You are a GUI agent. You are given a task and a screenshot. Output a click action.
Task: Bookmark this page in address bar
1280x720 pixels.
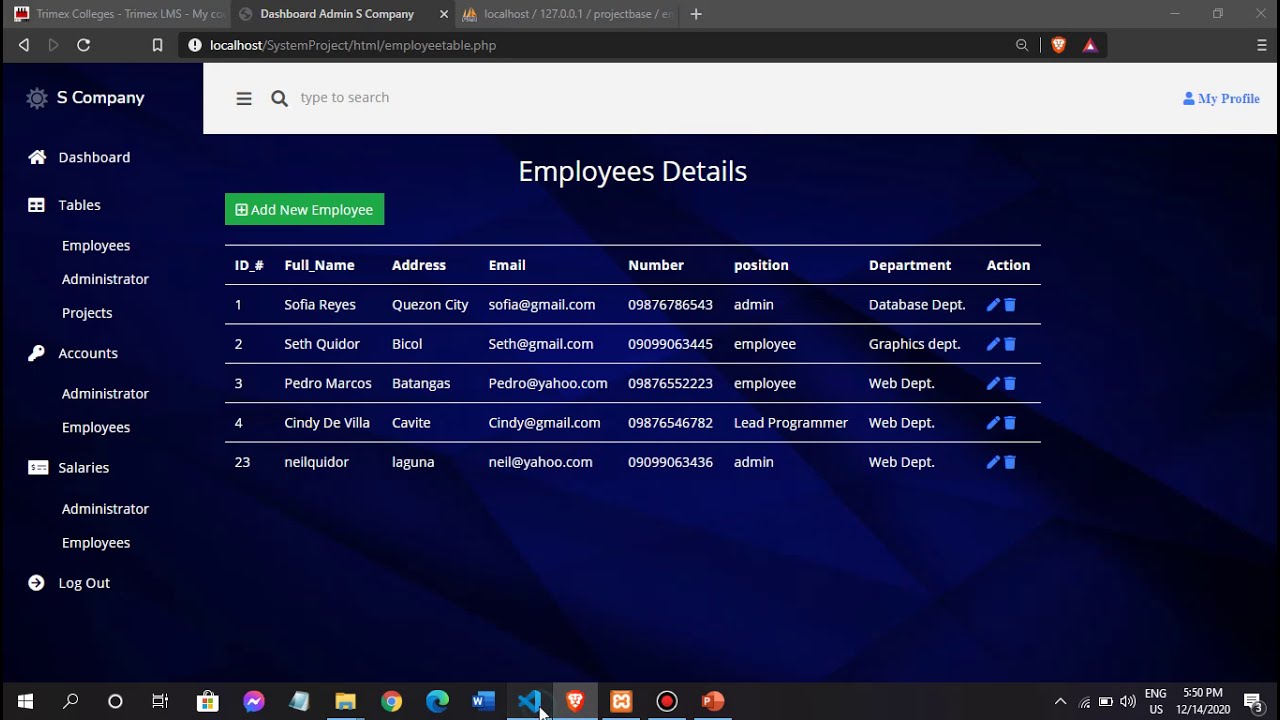point(157,45)
